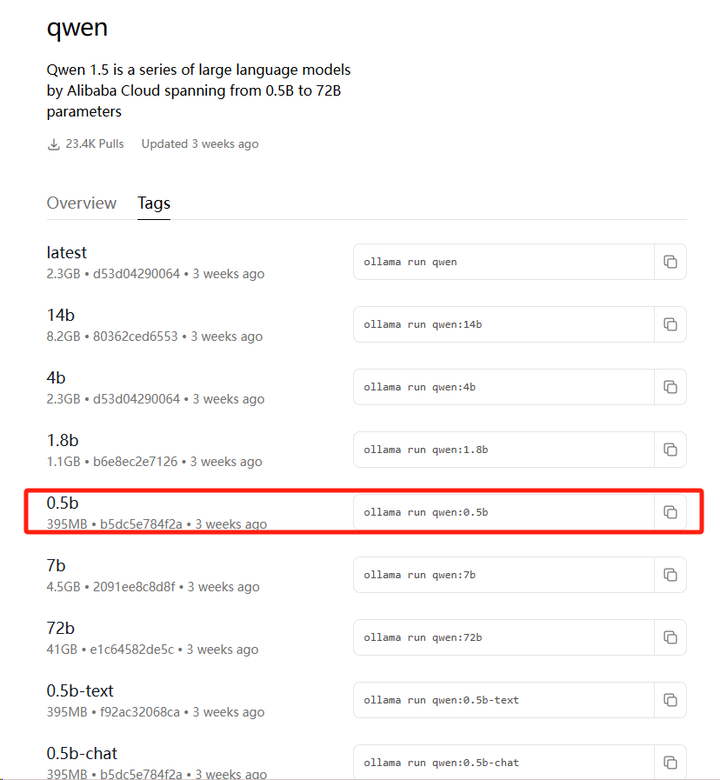Click the 'ollama run qwen:14b' command field
The width and height of the screenshot is (720, 780).
pos(504,324)
